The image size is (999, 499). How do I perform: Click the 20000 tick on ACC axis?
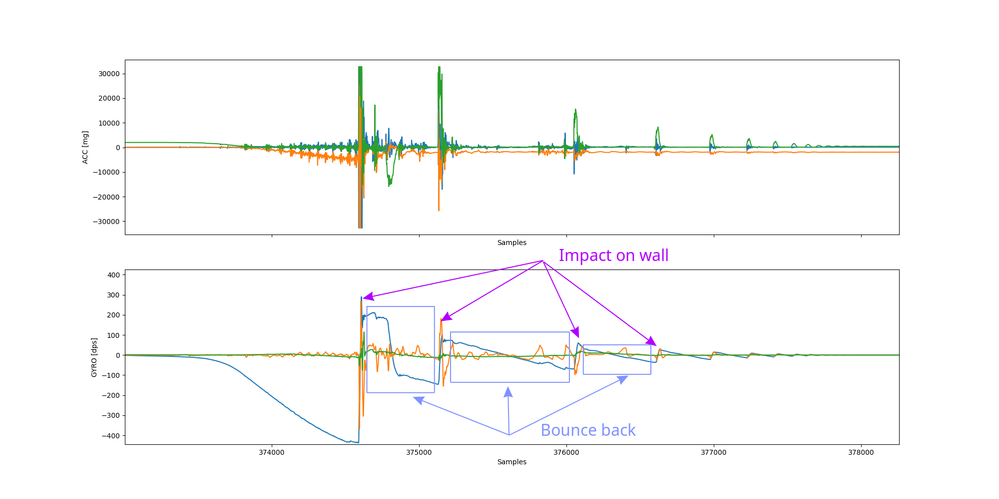110,98
